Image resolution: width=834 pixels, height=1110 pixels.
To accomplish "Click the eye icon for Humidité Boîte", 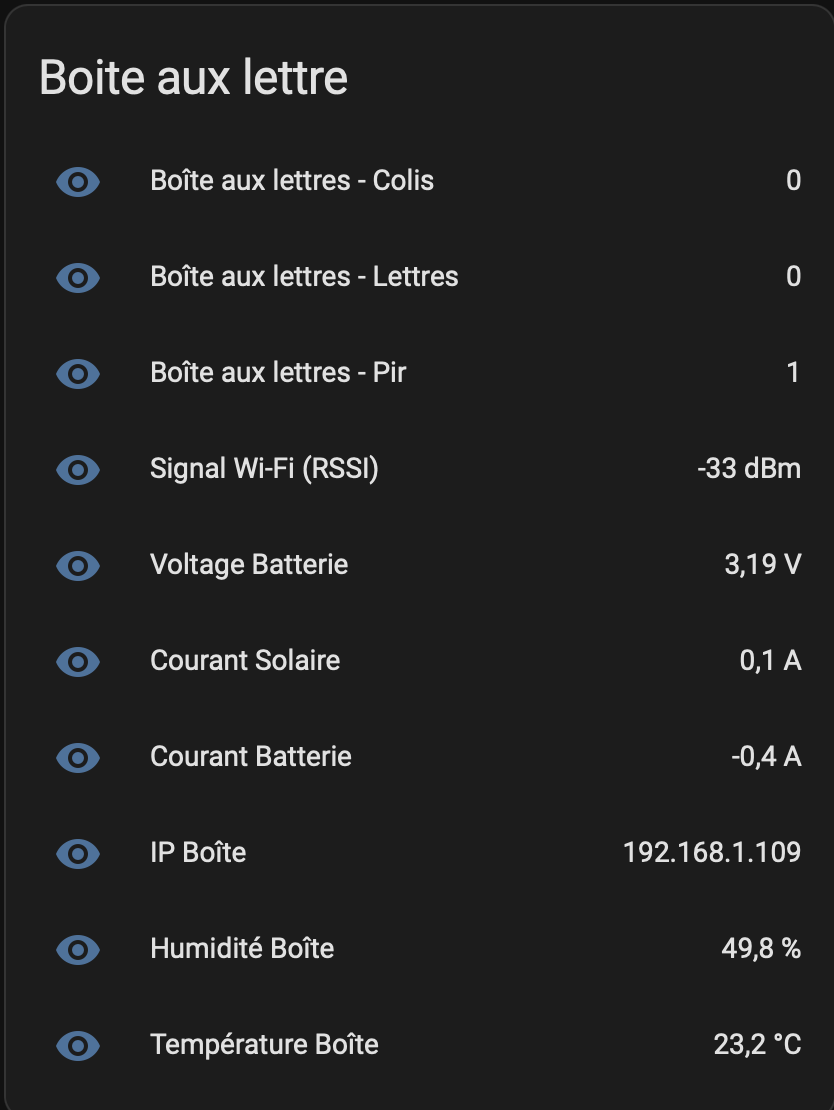I will click(78, 949).
